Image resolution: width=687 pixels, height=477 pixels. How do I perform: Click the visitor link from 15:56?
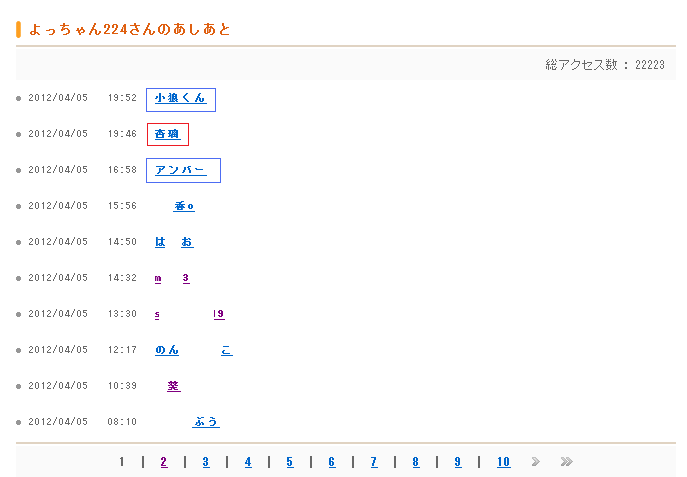(184, 206)
